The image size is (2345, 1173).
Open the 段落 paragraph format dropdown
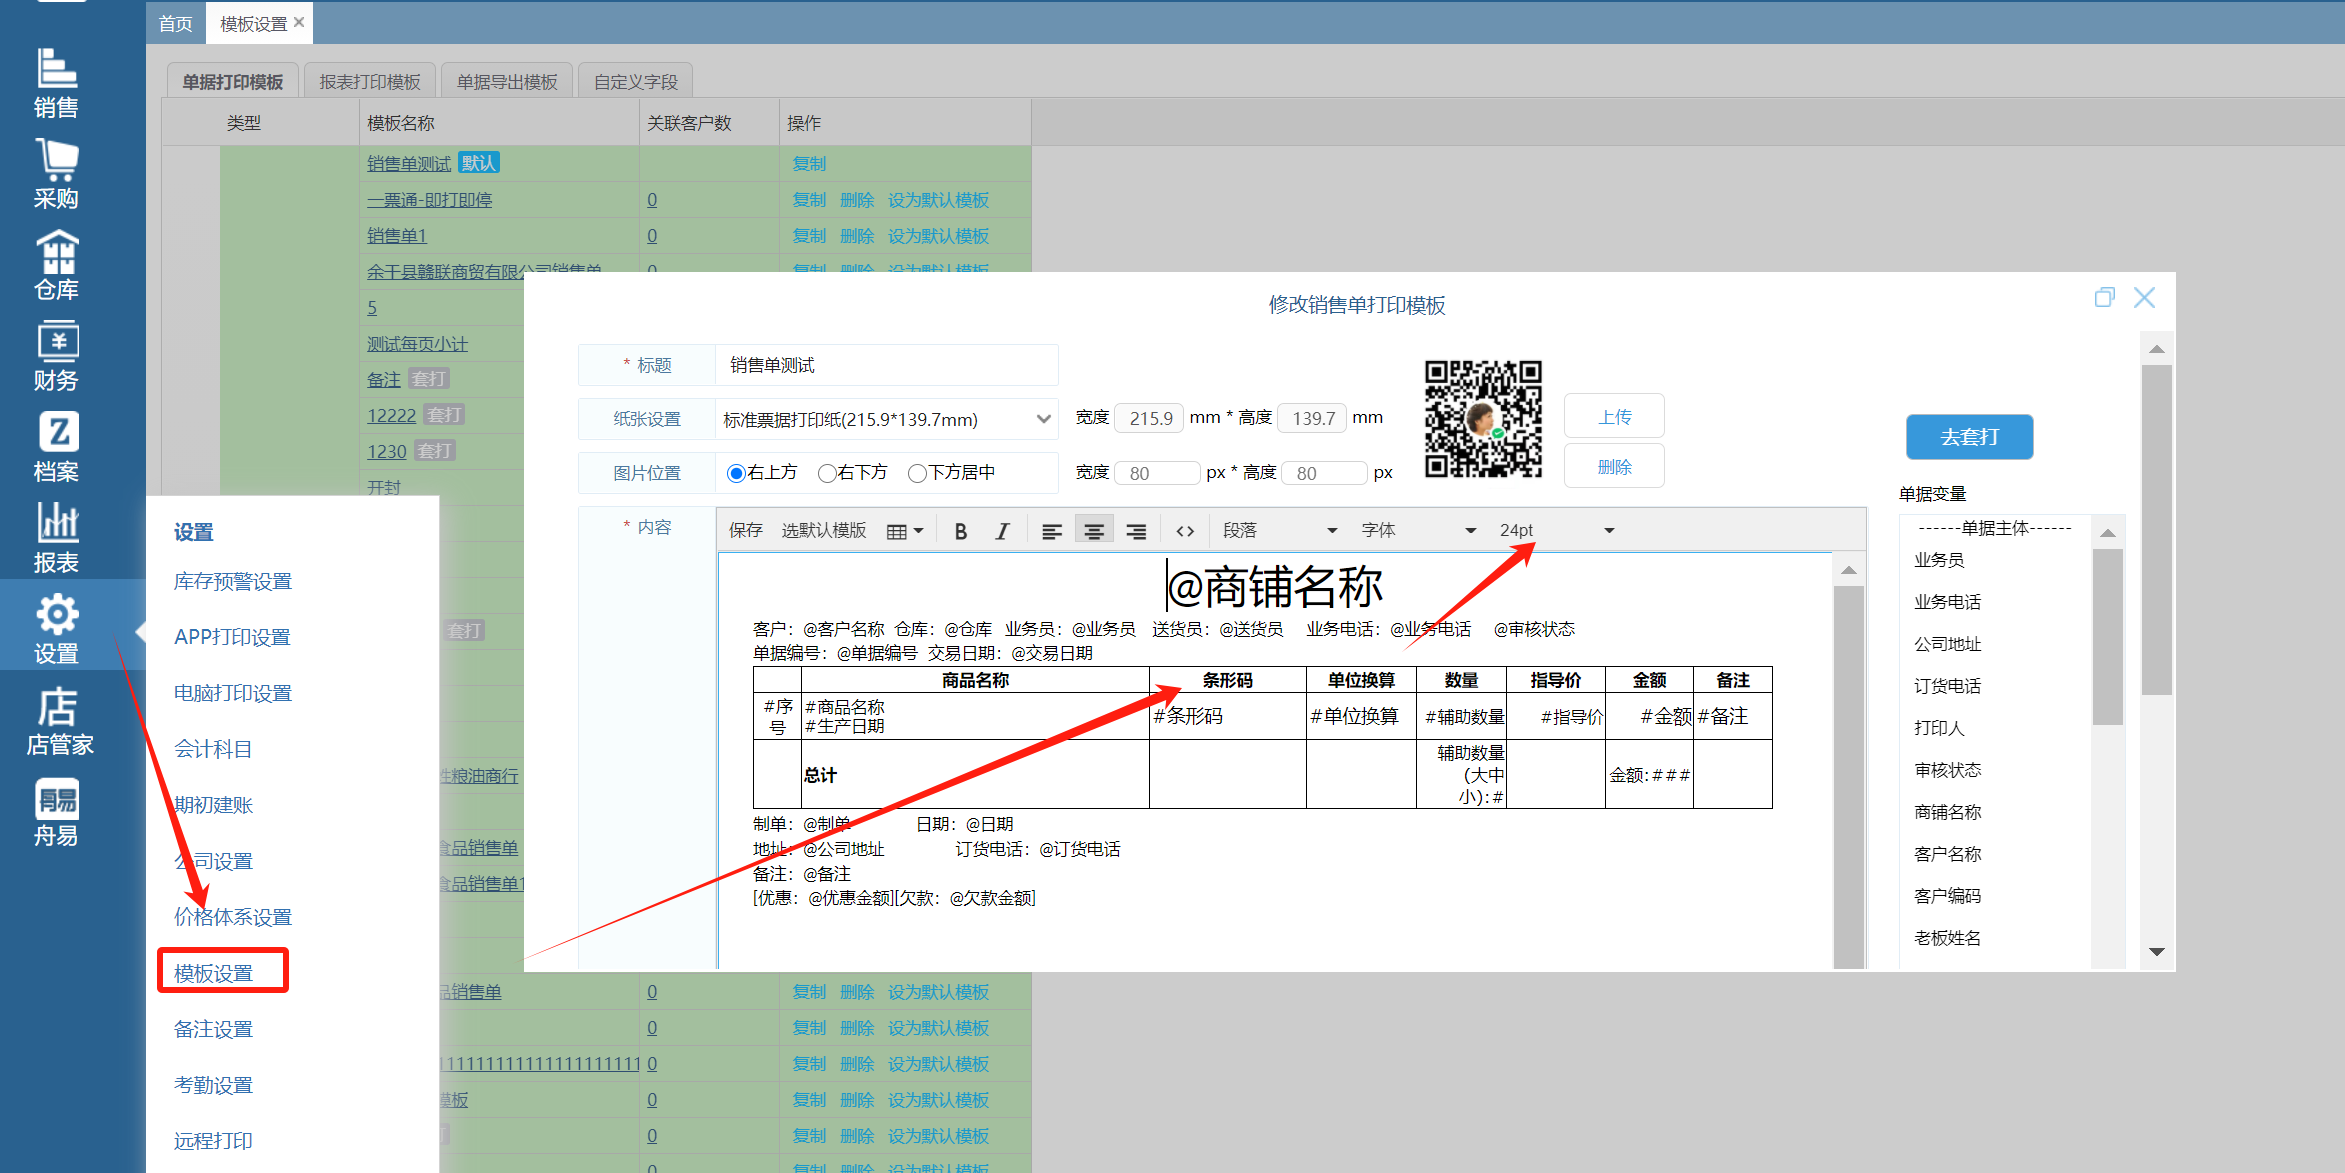coord(1279,531)
